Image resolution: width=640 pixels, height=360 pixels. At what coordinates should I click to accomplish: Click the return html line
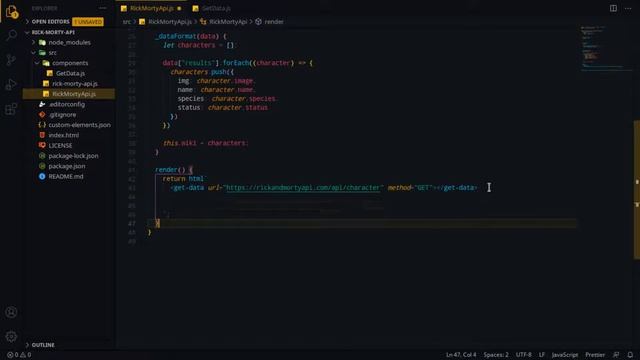tap(184, 179)
